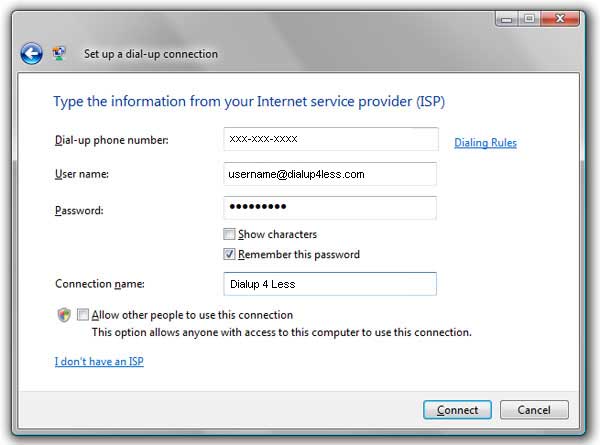Click the This option allows anyone description
This screenshot has width=600, height=445.
(x=282, y=332)
